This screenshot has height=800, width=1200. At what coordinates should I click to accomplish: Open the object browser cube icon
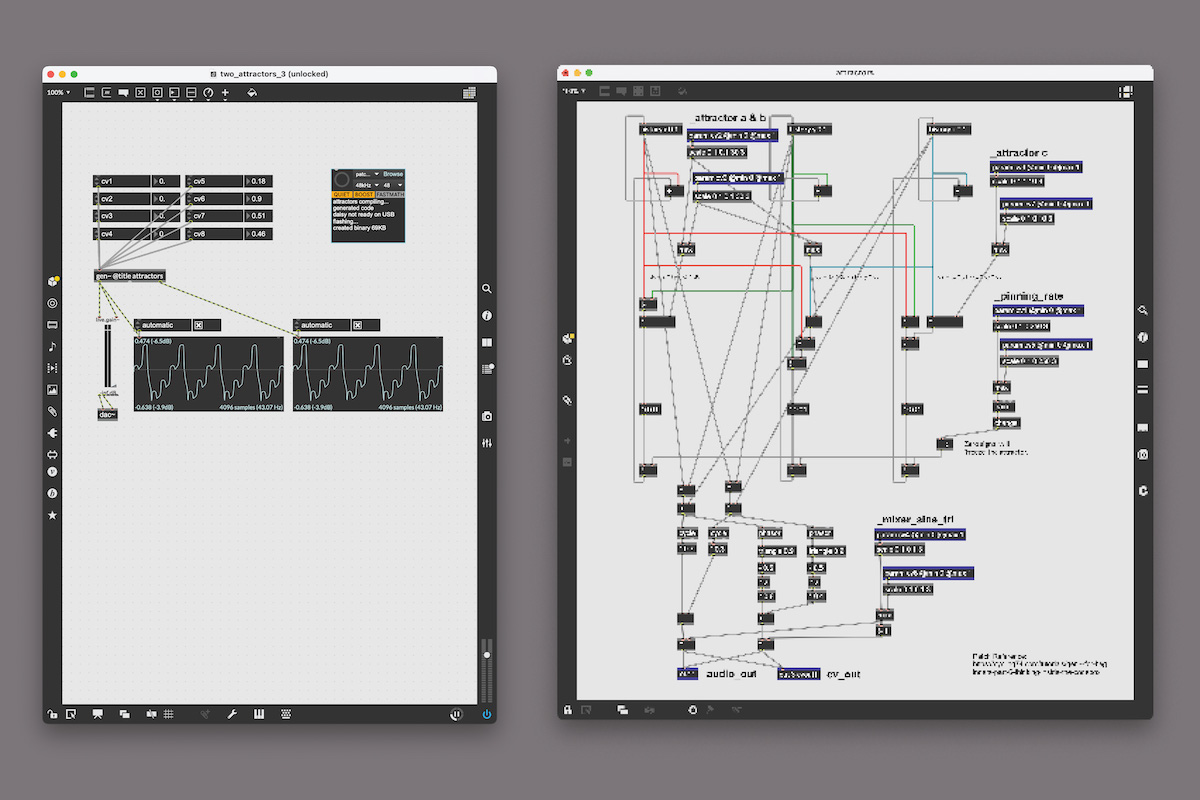(x=52, y=282)
